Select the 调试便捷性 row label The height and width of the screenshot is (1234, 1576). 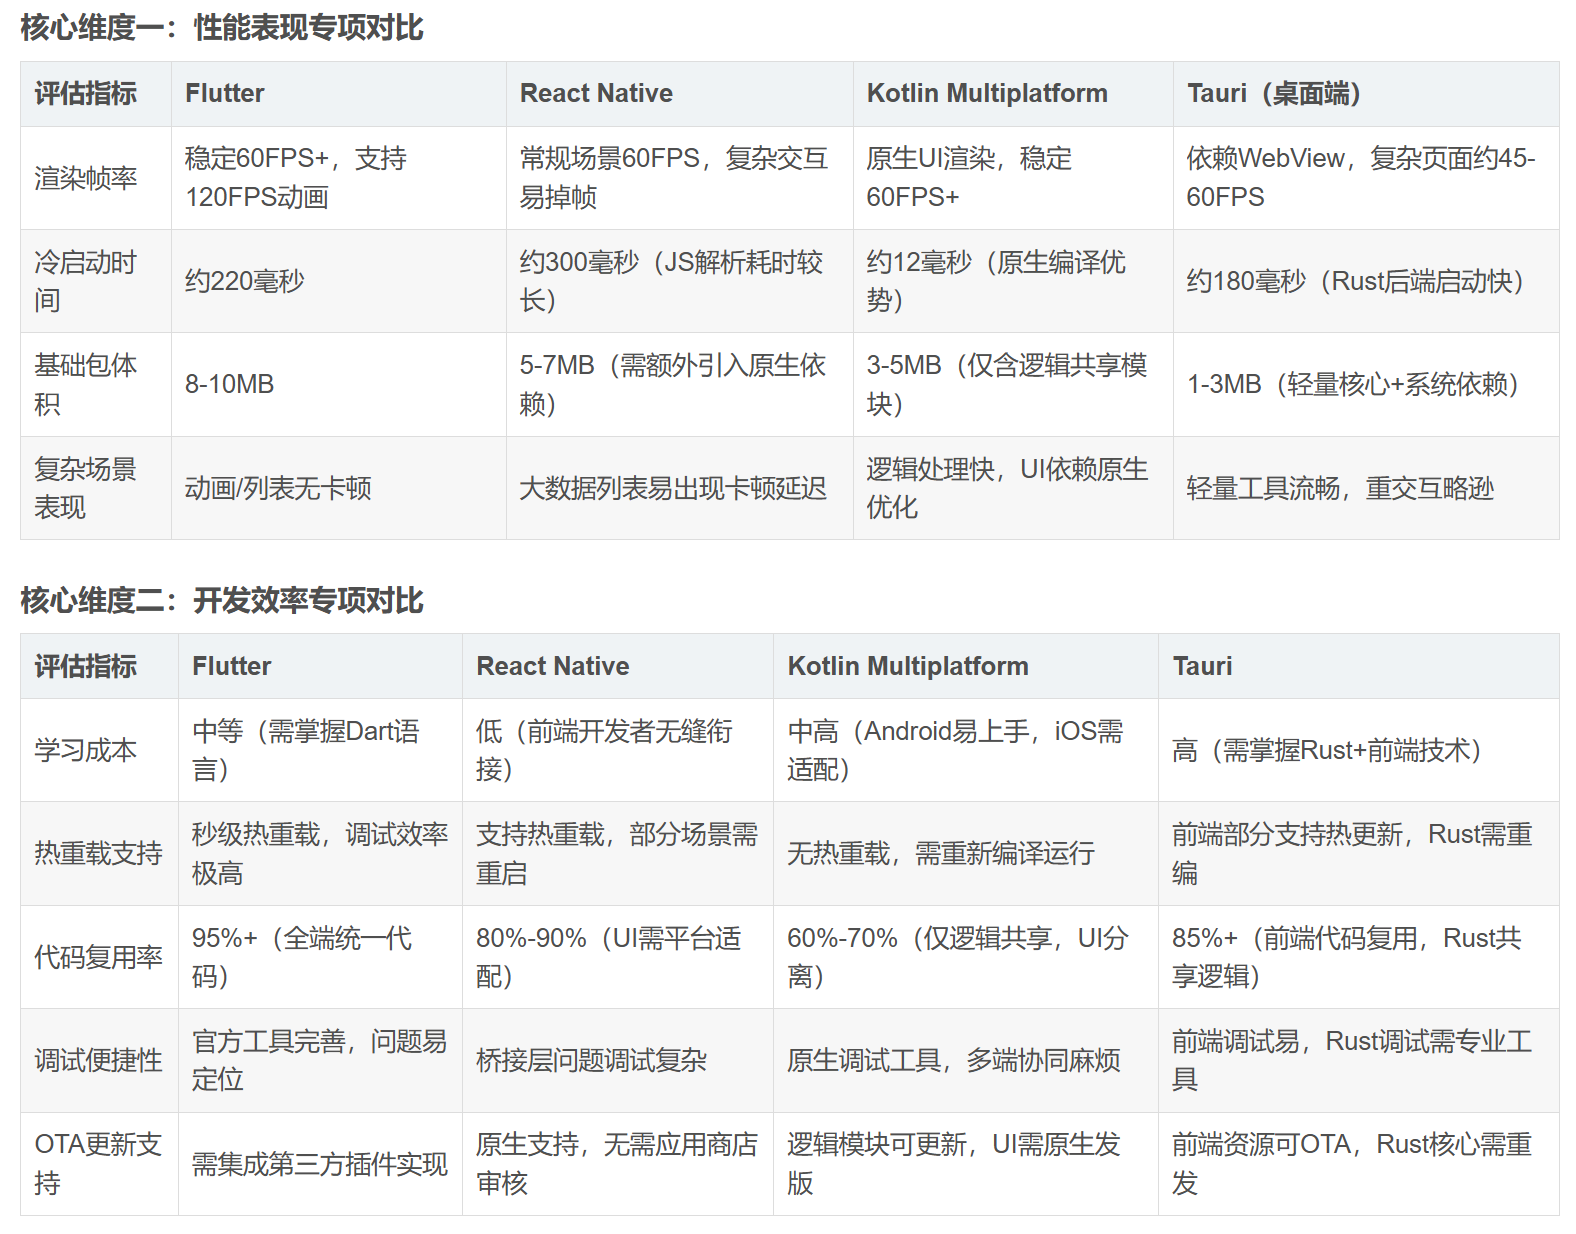99,1060
